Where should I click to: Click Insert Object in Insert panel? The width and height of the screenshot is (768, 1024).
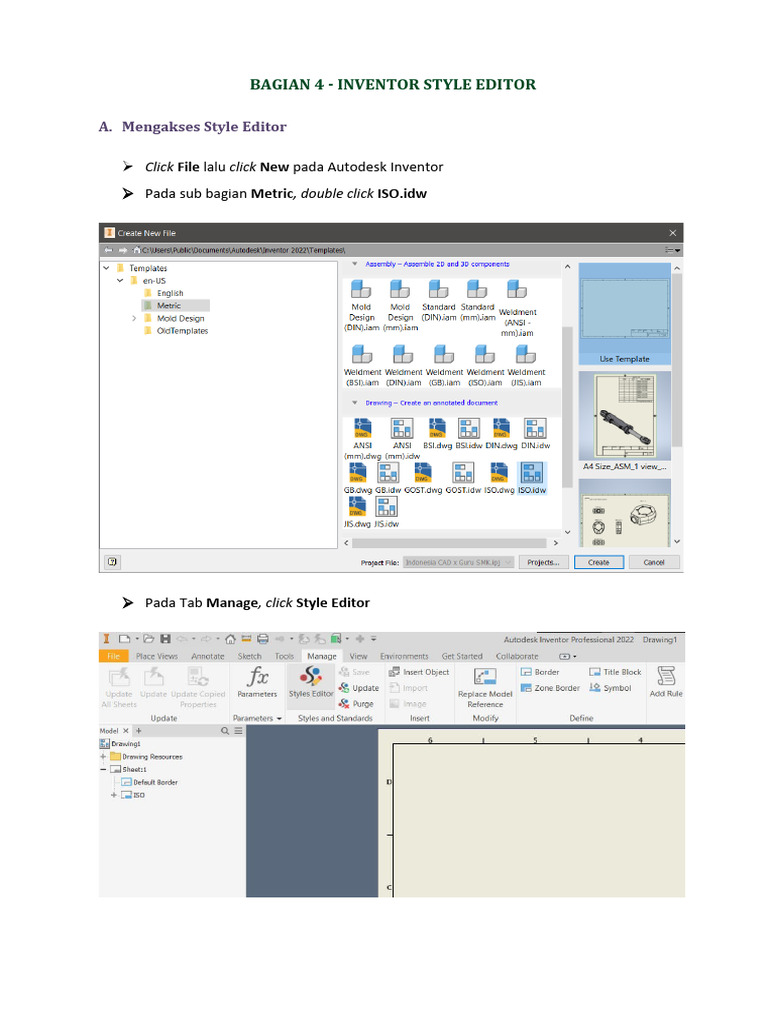click(x=419, y=672)
